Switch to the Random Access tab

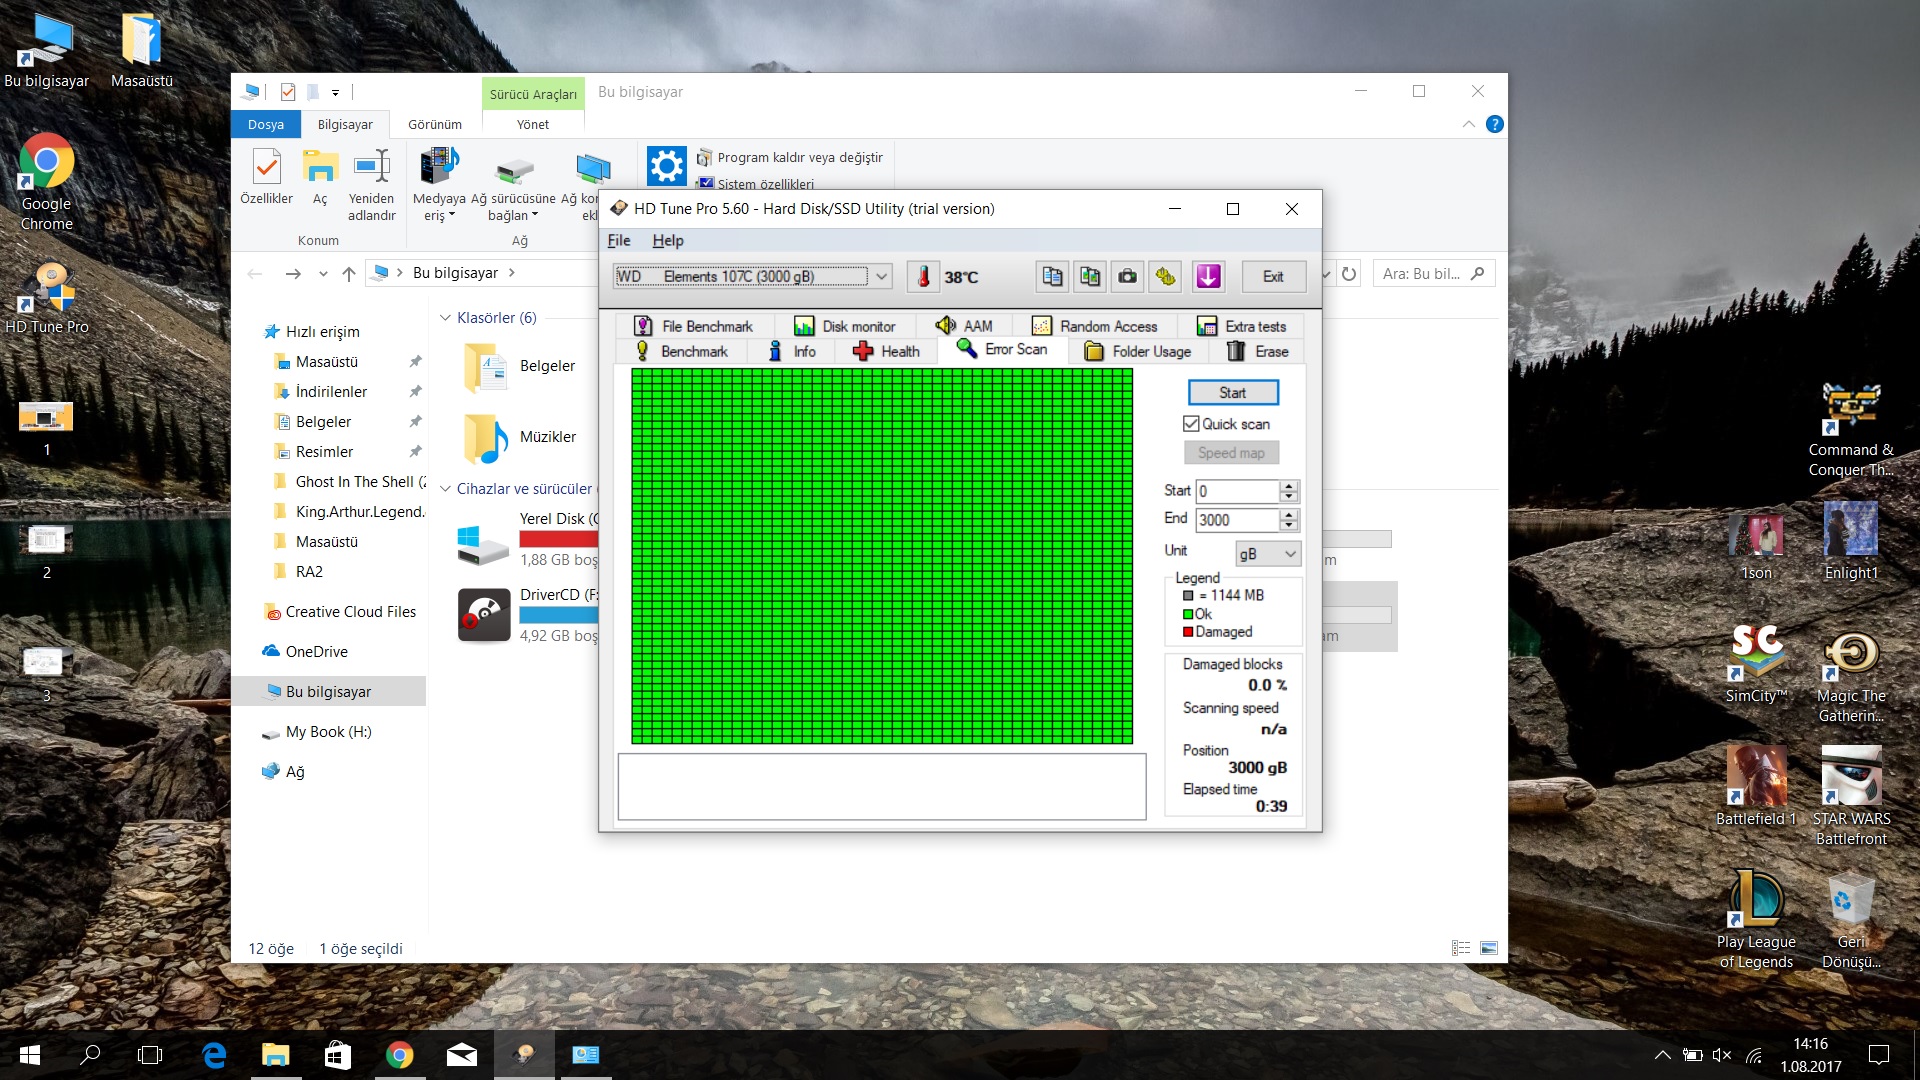pos(1095,326)
